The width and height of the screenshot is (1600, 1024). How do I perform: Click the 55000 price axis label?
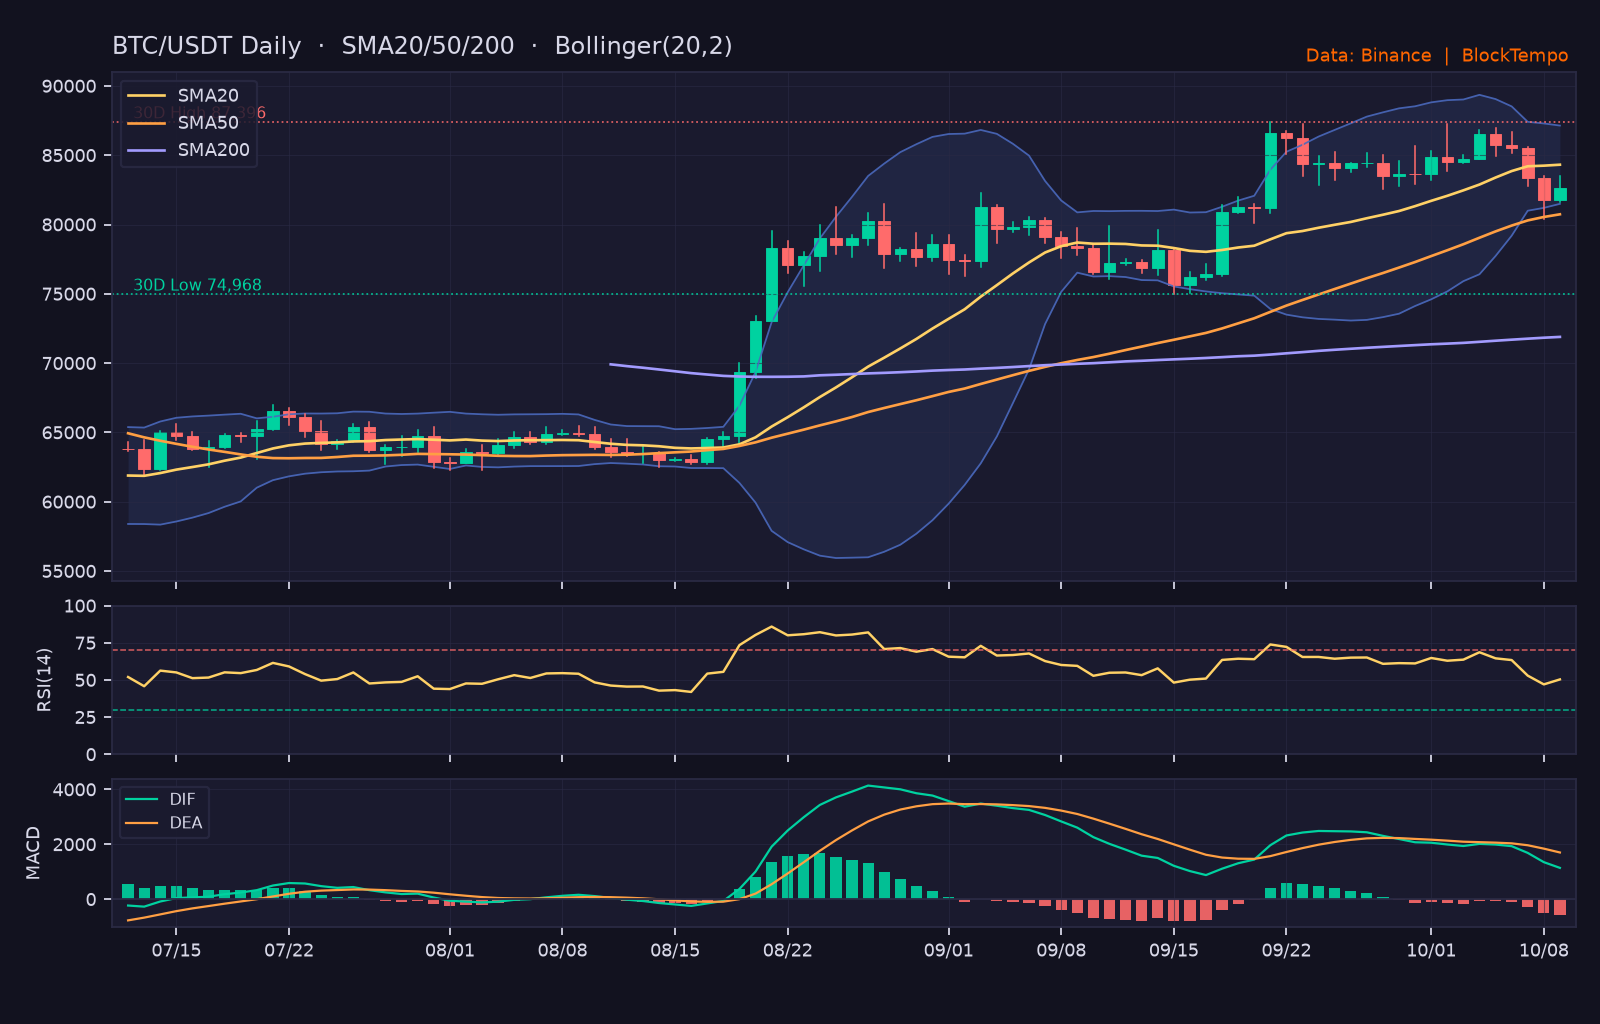click(x=69, y=572)
